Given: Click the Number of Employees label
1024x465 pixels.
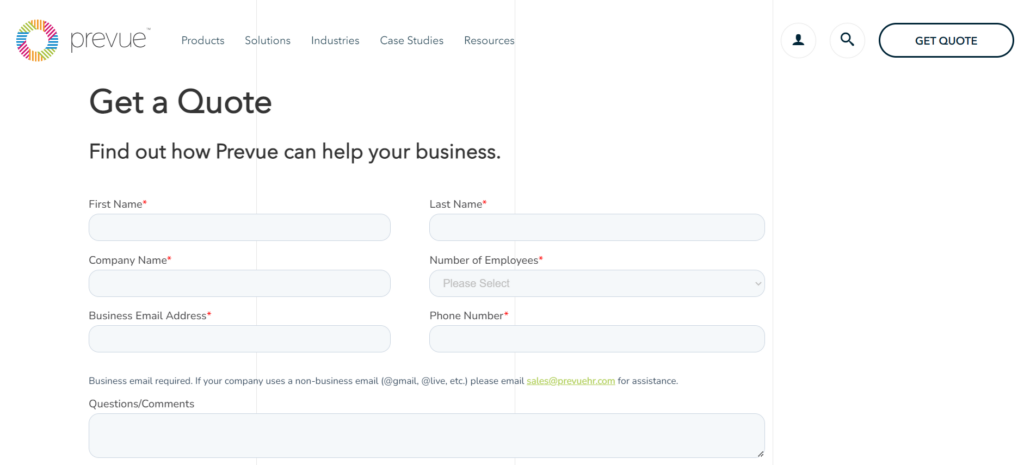Looking at the screenshot, I should [486, 260].
